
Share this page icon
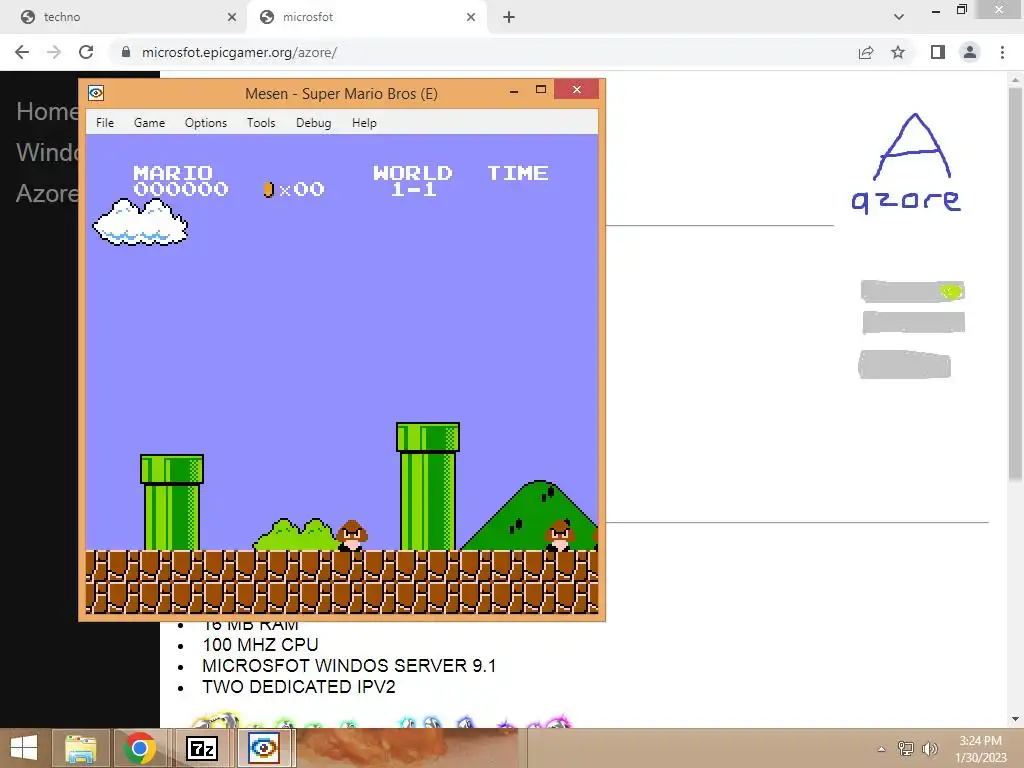click(x=866, y=52)
